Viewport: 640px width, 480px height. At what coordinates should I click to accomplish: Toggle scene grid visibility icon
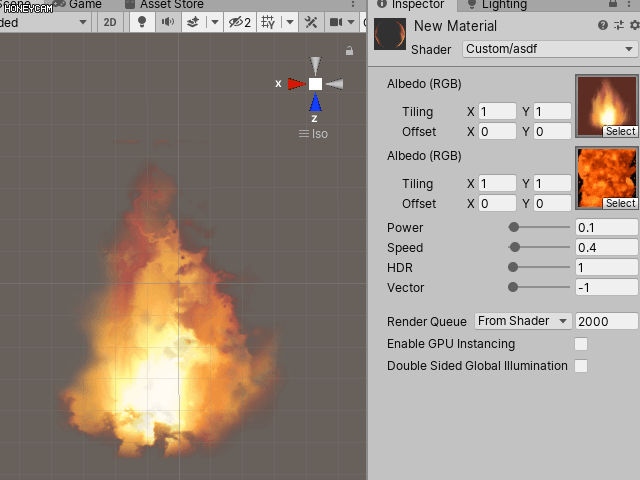click(x=268, y=22)
